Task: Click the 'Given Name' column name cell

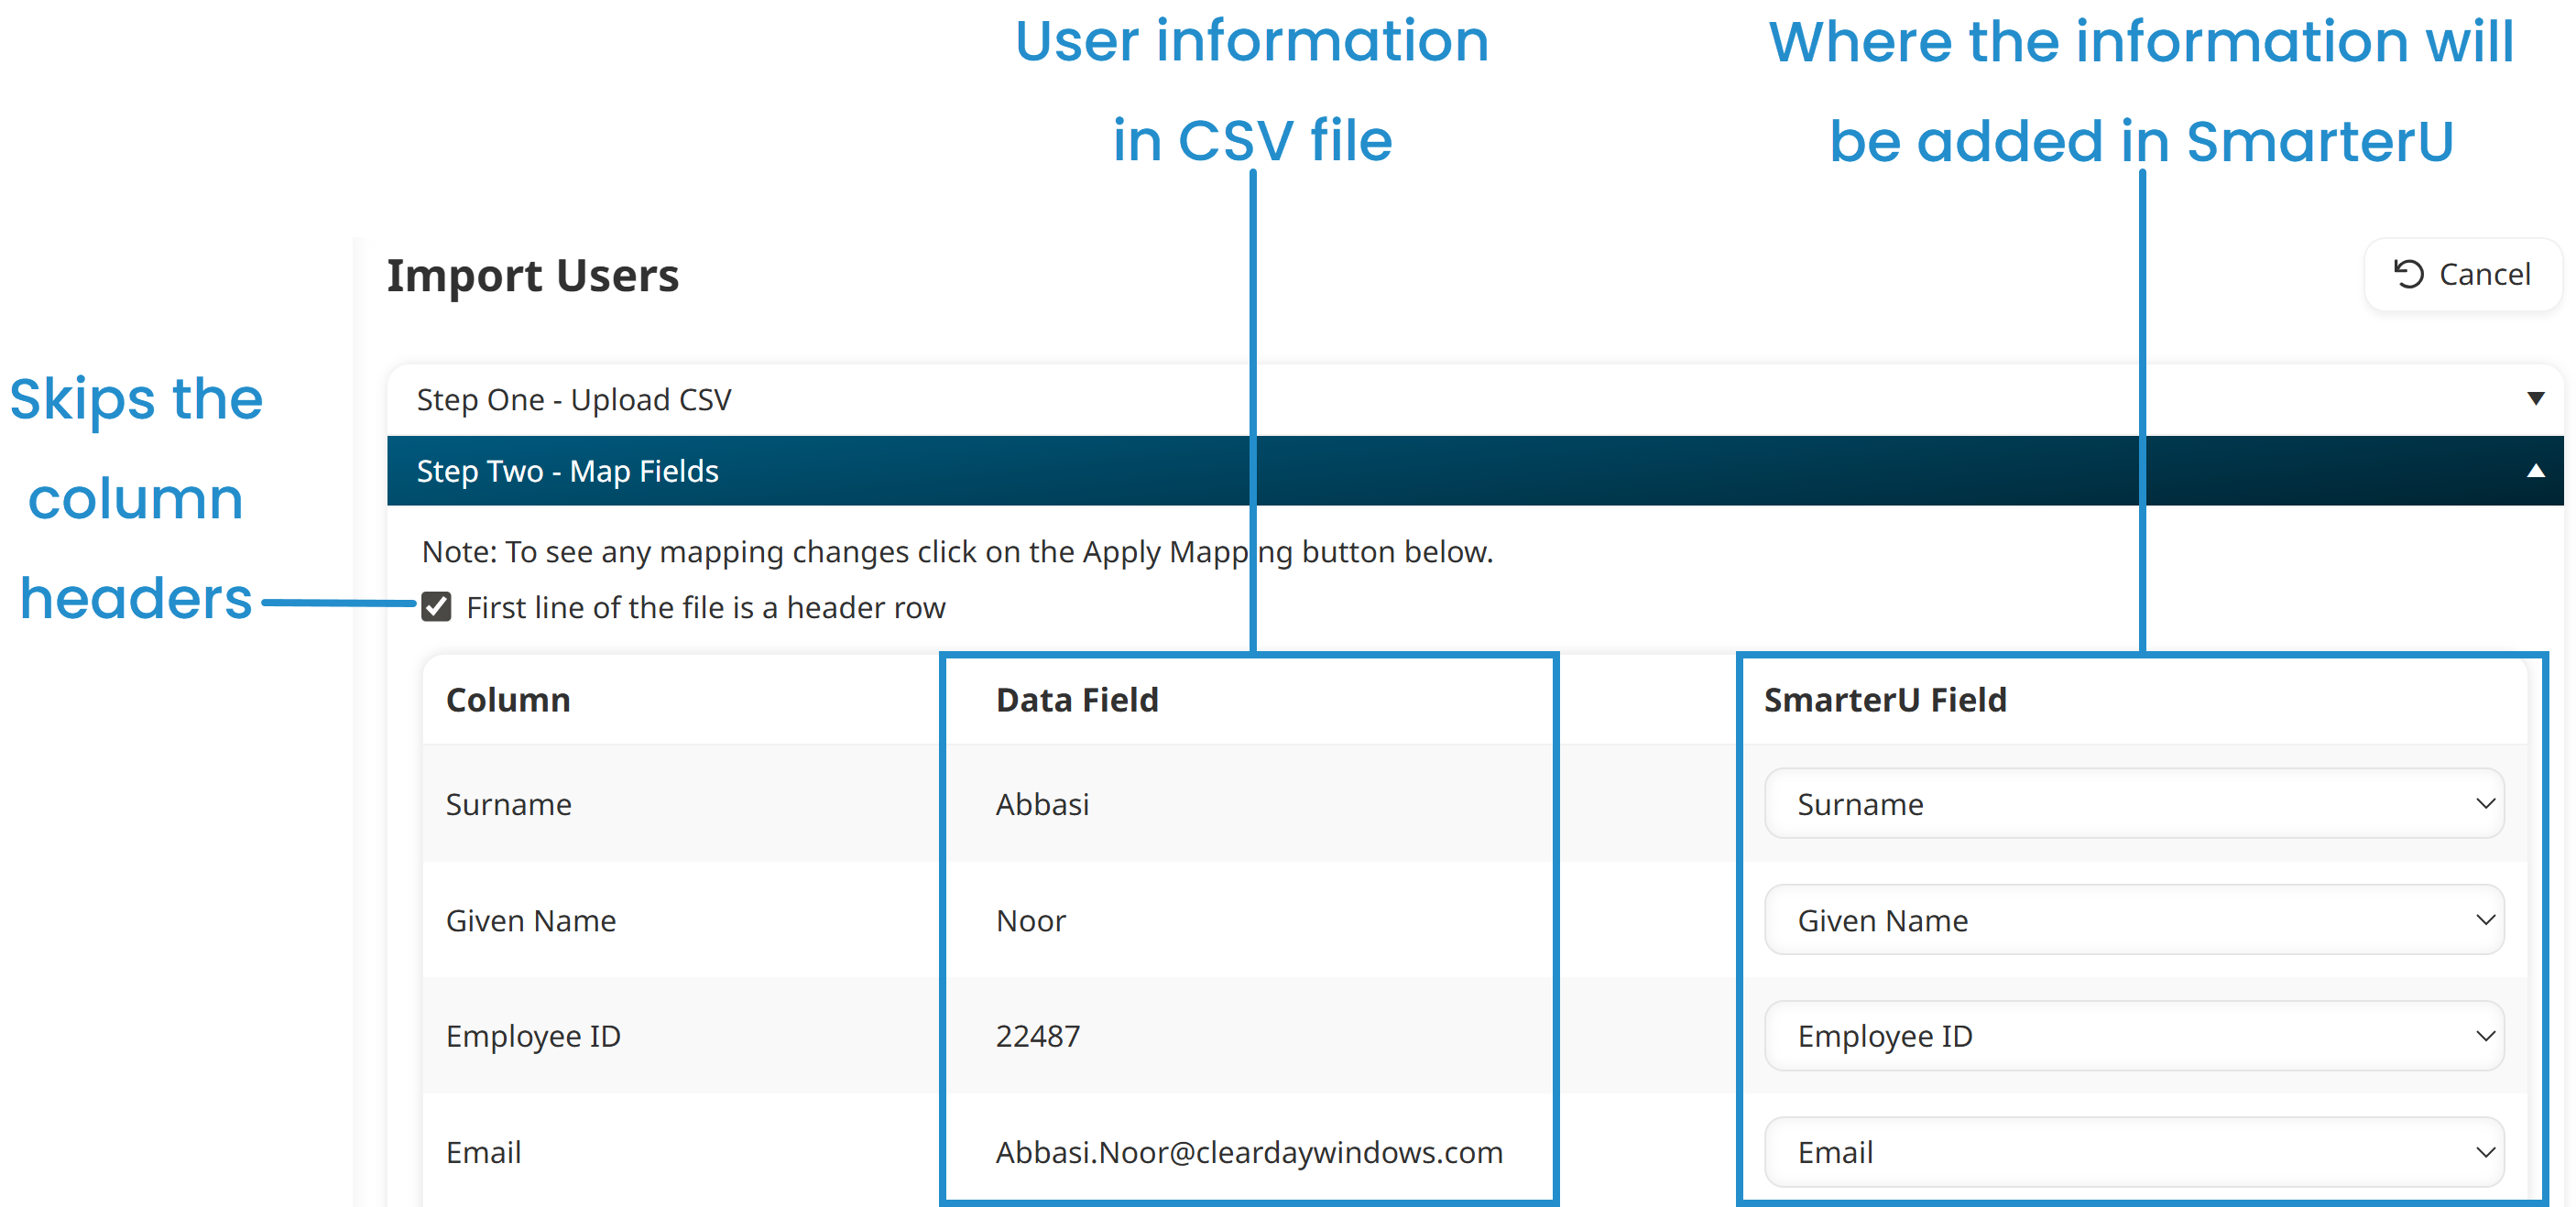Action: [x=531, y=920]
